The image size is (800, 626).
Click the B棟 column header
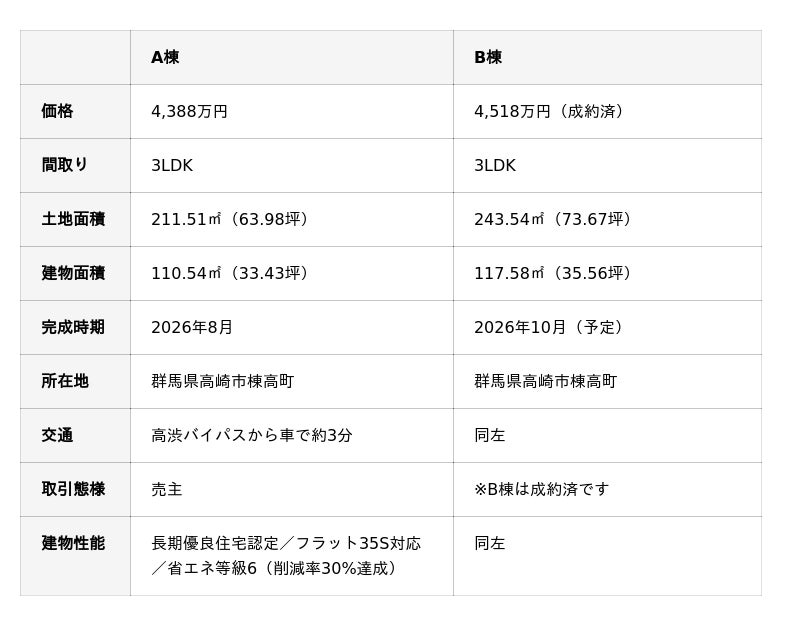click(x=488, y=57)
